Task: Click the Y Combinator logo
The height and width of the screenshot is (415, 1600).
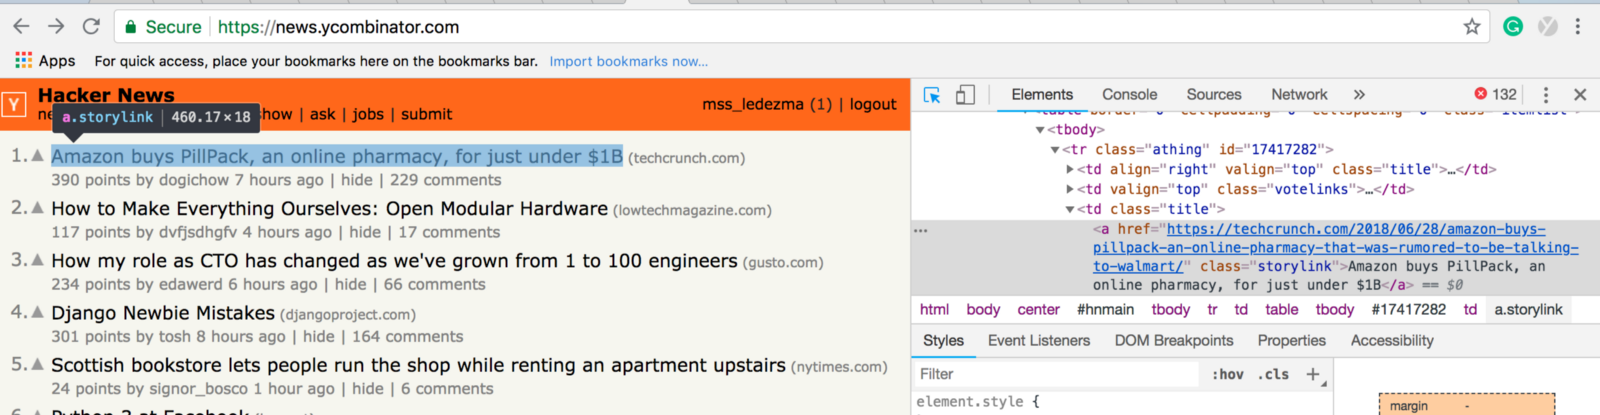Action: coord(14,104)
